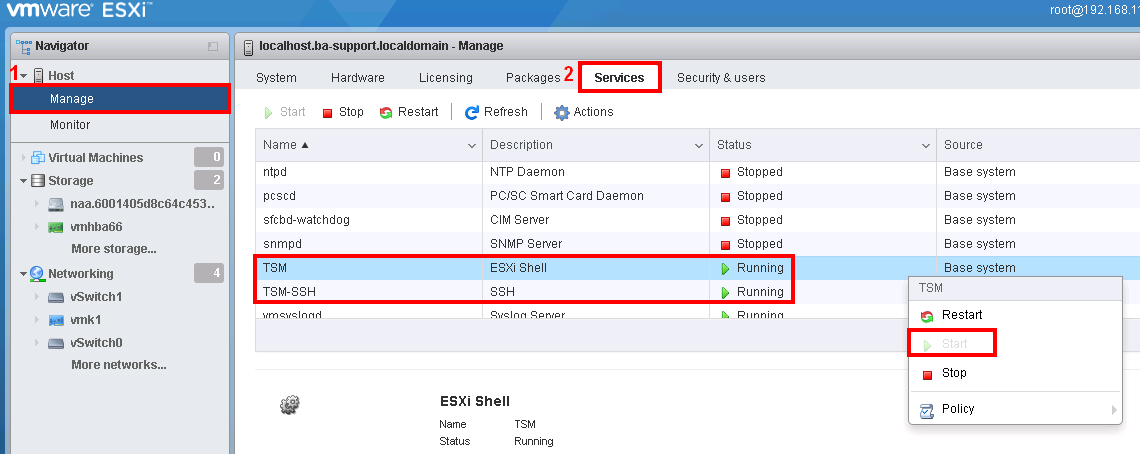Refresh the services list
The height and width of the screenshot is (454, 1140).
click(496, 112)
